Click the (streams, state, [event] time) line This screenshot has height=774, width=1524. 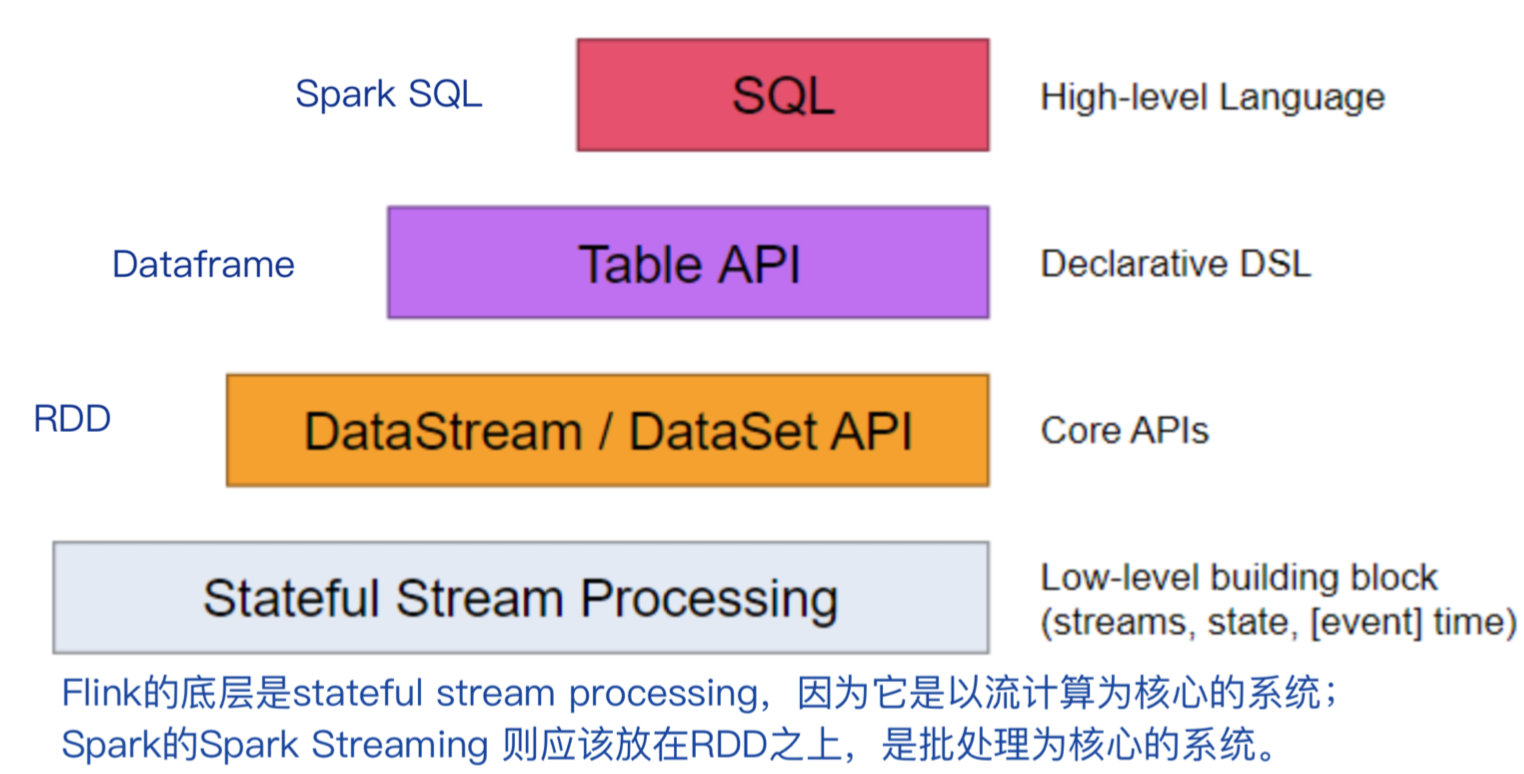[1279, 622]
